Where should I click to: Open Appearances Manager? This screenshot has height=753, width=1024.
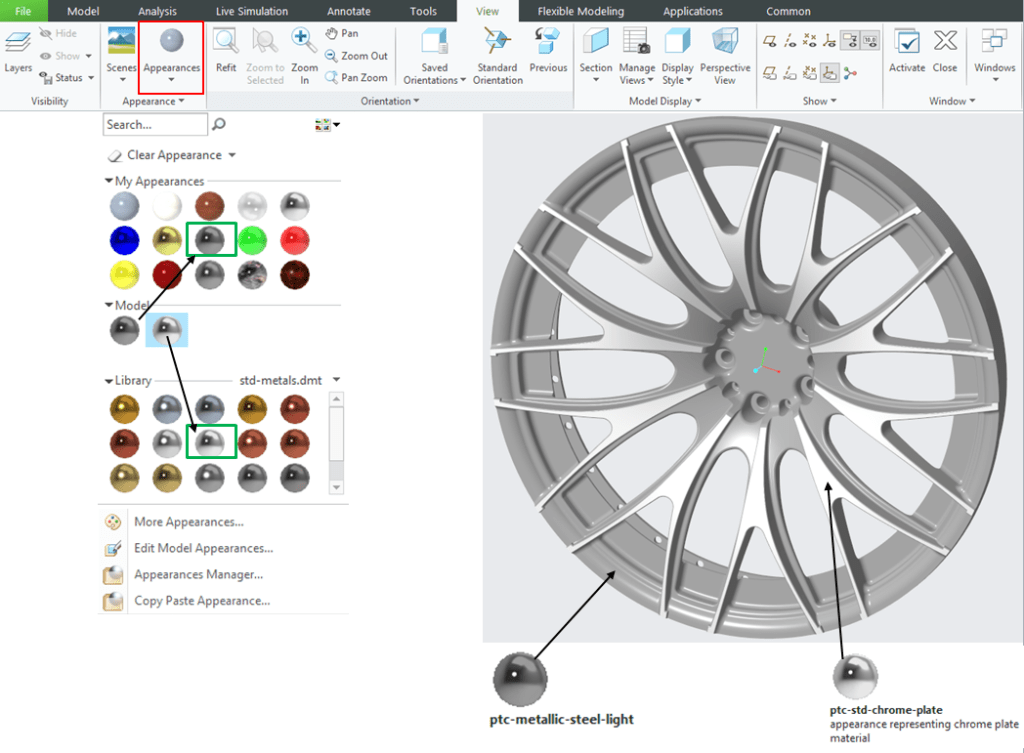coord(198,575)
